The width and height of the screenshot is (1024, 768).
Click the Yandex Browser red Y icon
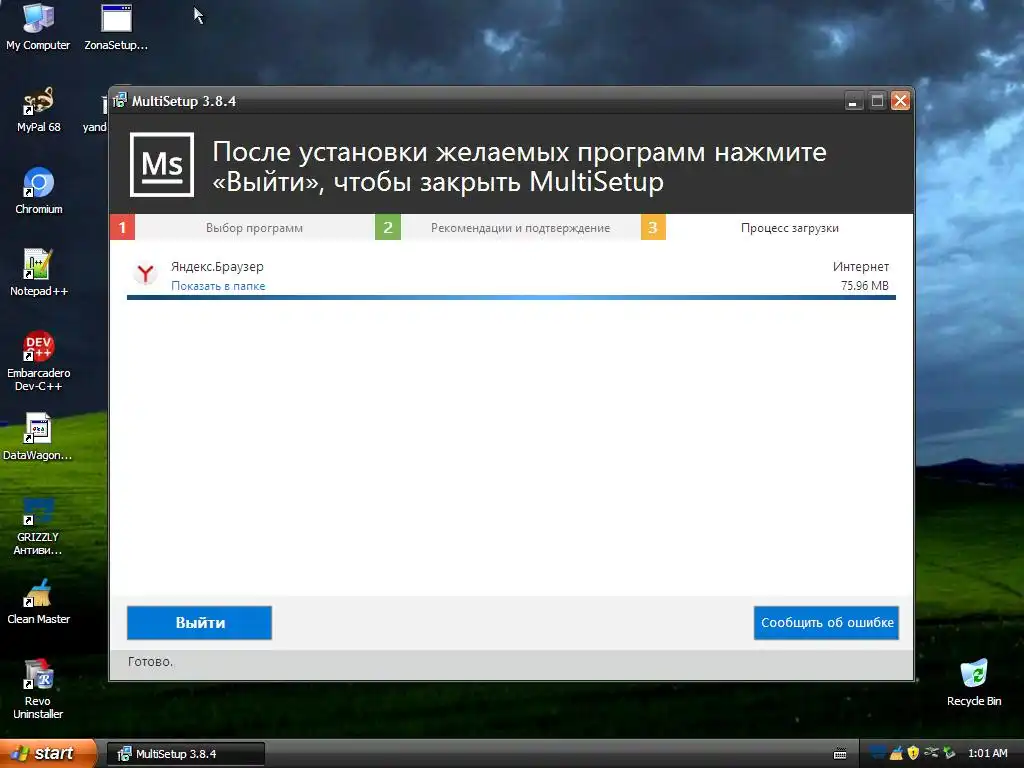[x=146, y=274]
